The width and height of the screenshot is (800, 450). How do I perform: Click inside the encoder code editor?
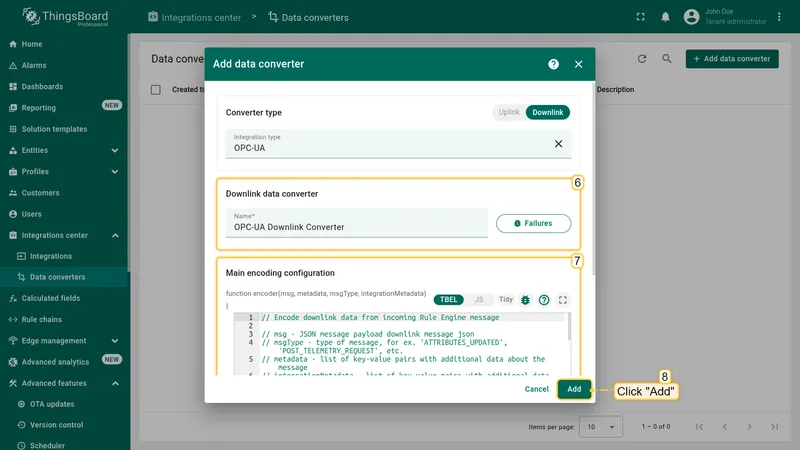(x=401, y=344)
